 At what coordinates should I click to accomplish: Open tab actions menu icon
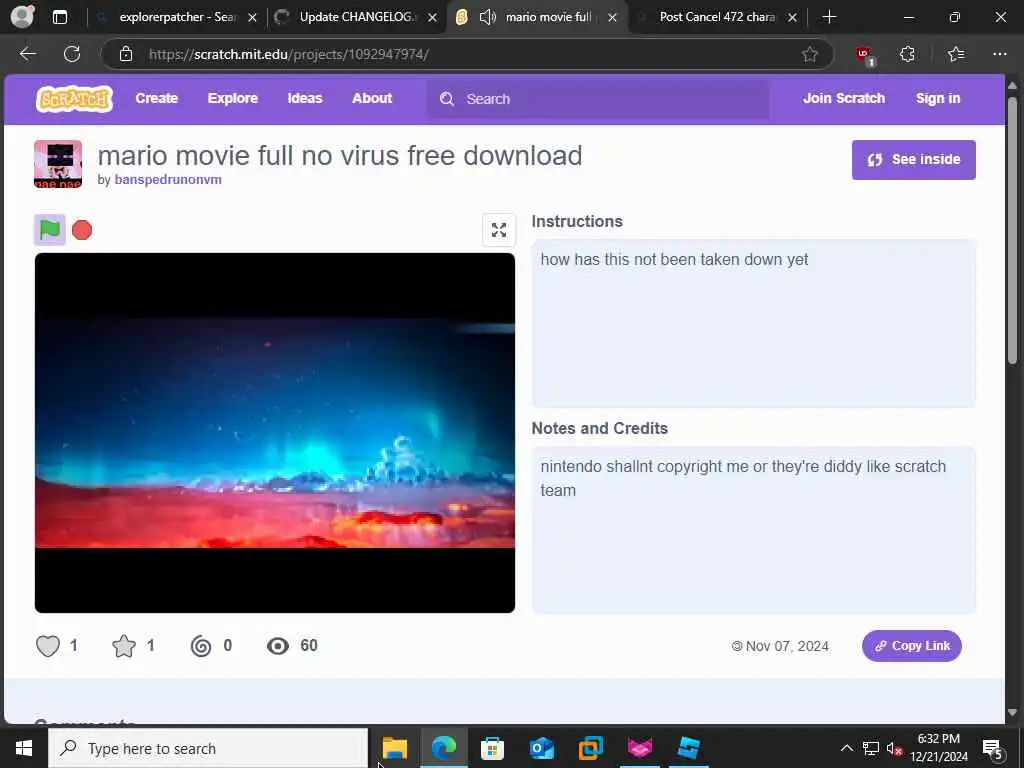(x=59, y=17)
